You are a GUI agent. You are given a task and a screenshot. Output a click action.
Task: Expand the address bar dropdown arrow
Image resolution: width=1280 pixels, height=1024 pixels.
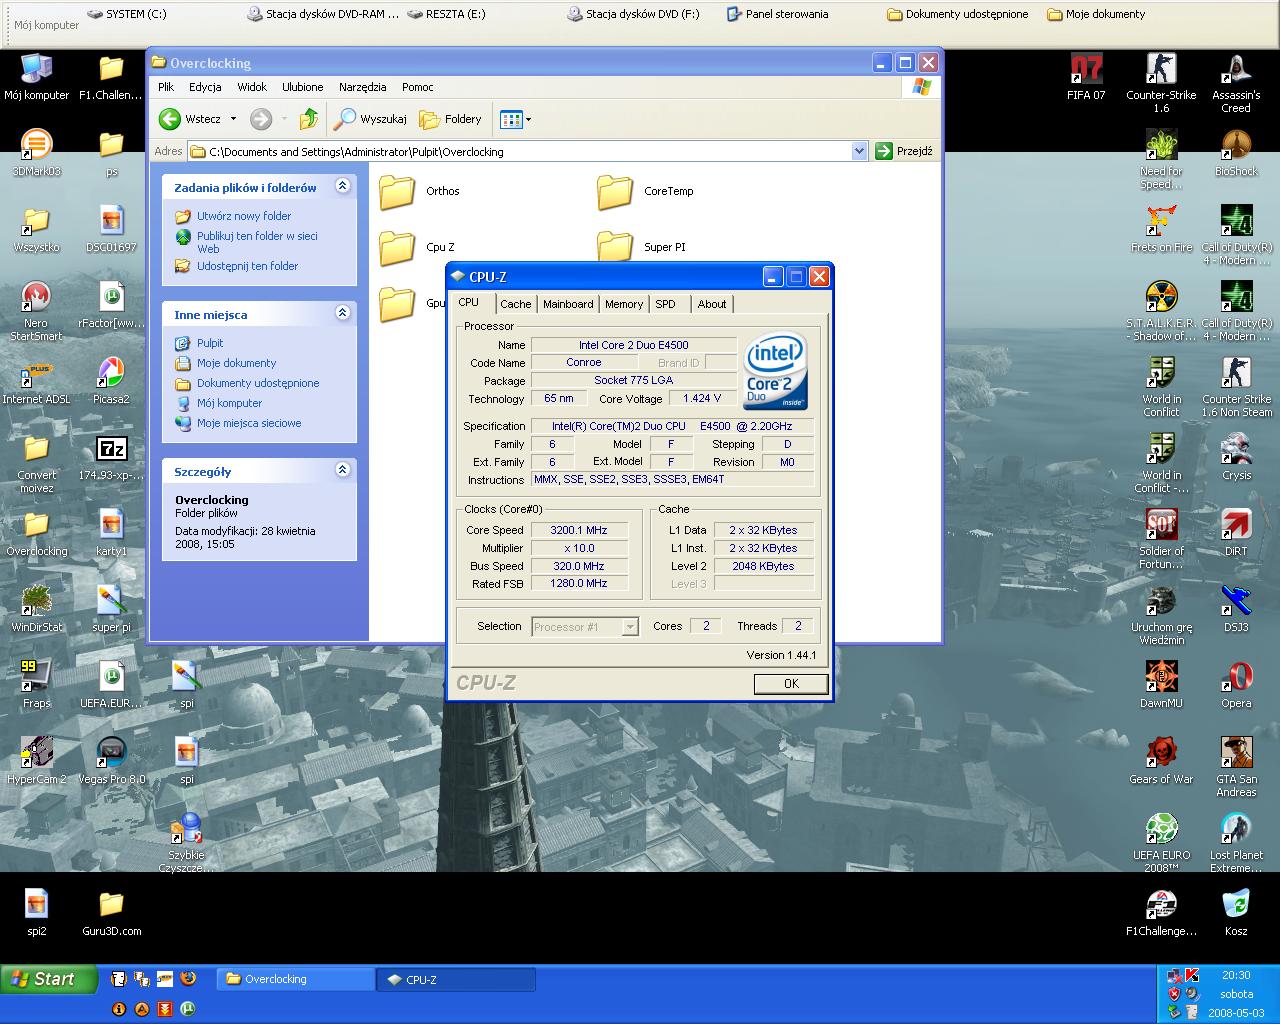point(859,151)
